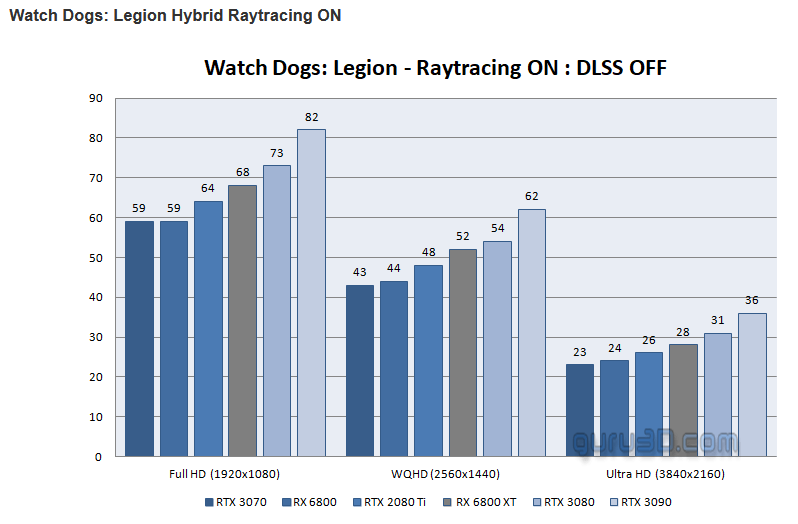Click the data value '82' above Full HD
Viewport: 798px width, 524px height.
pos(311,118)
